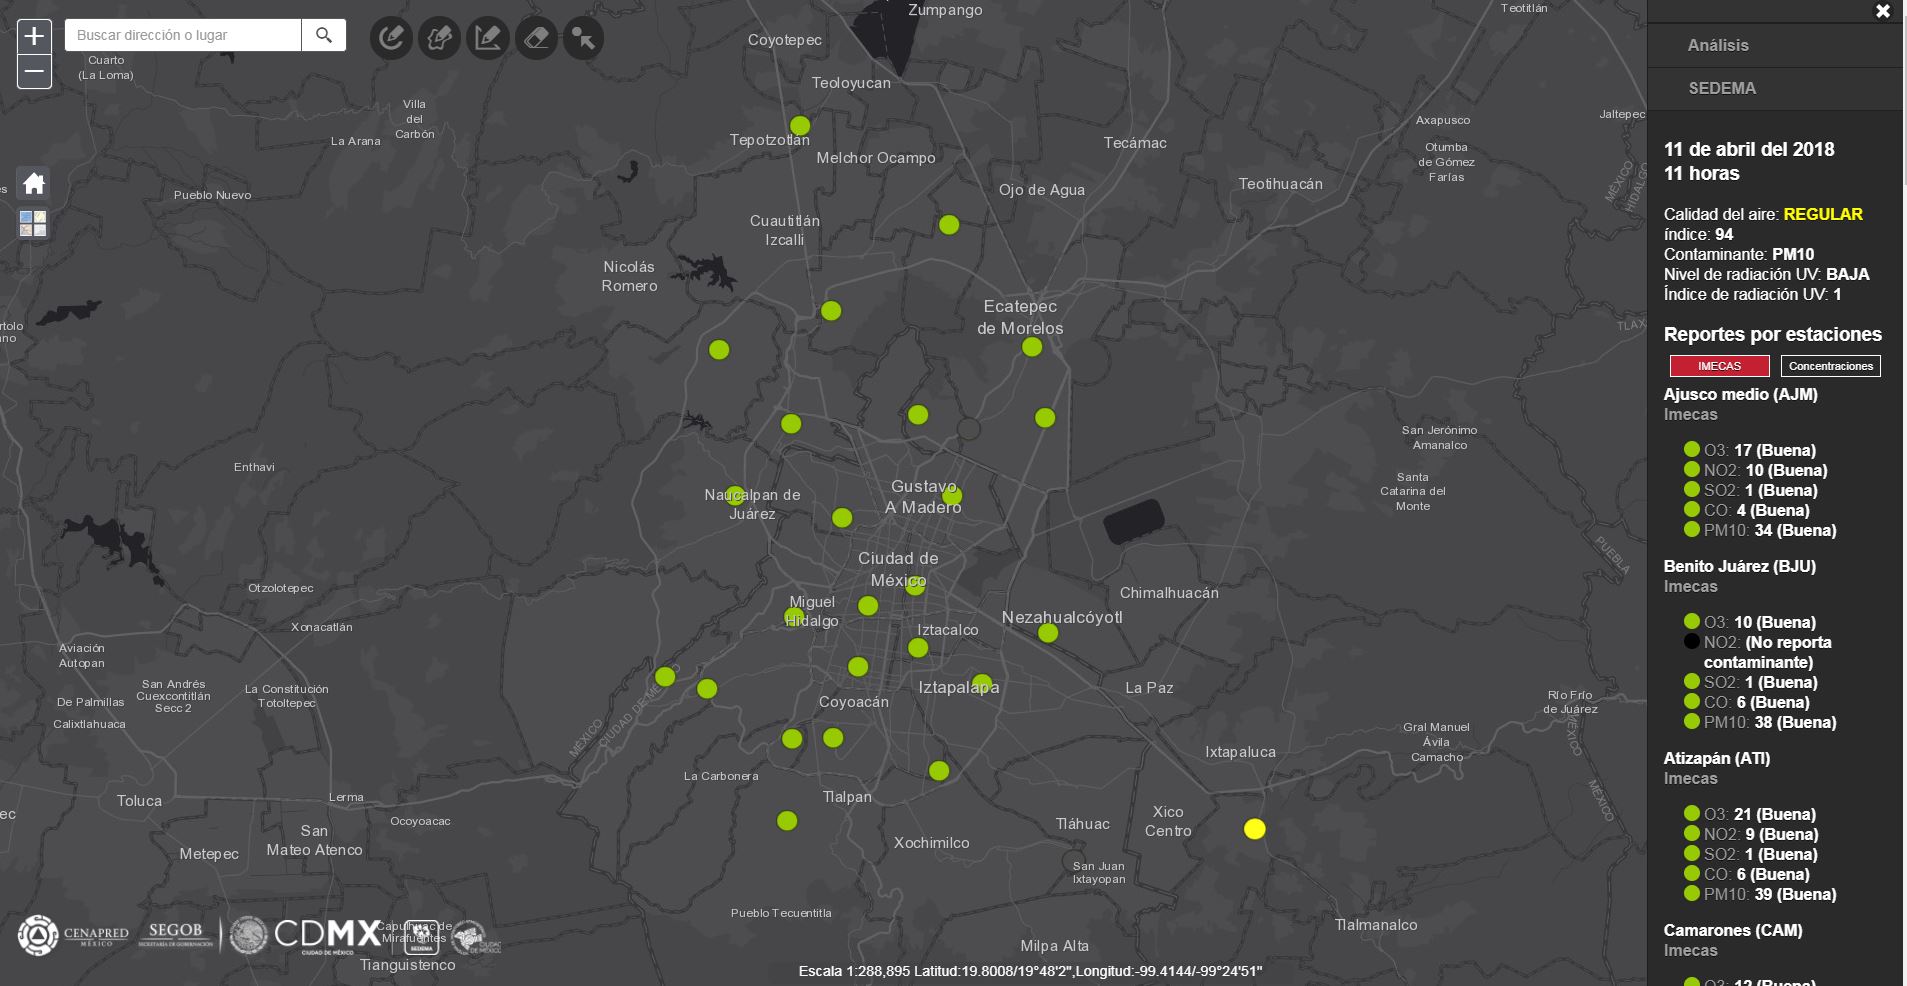
Task: Activate the eraser tool
Action: [536, 38]
